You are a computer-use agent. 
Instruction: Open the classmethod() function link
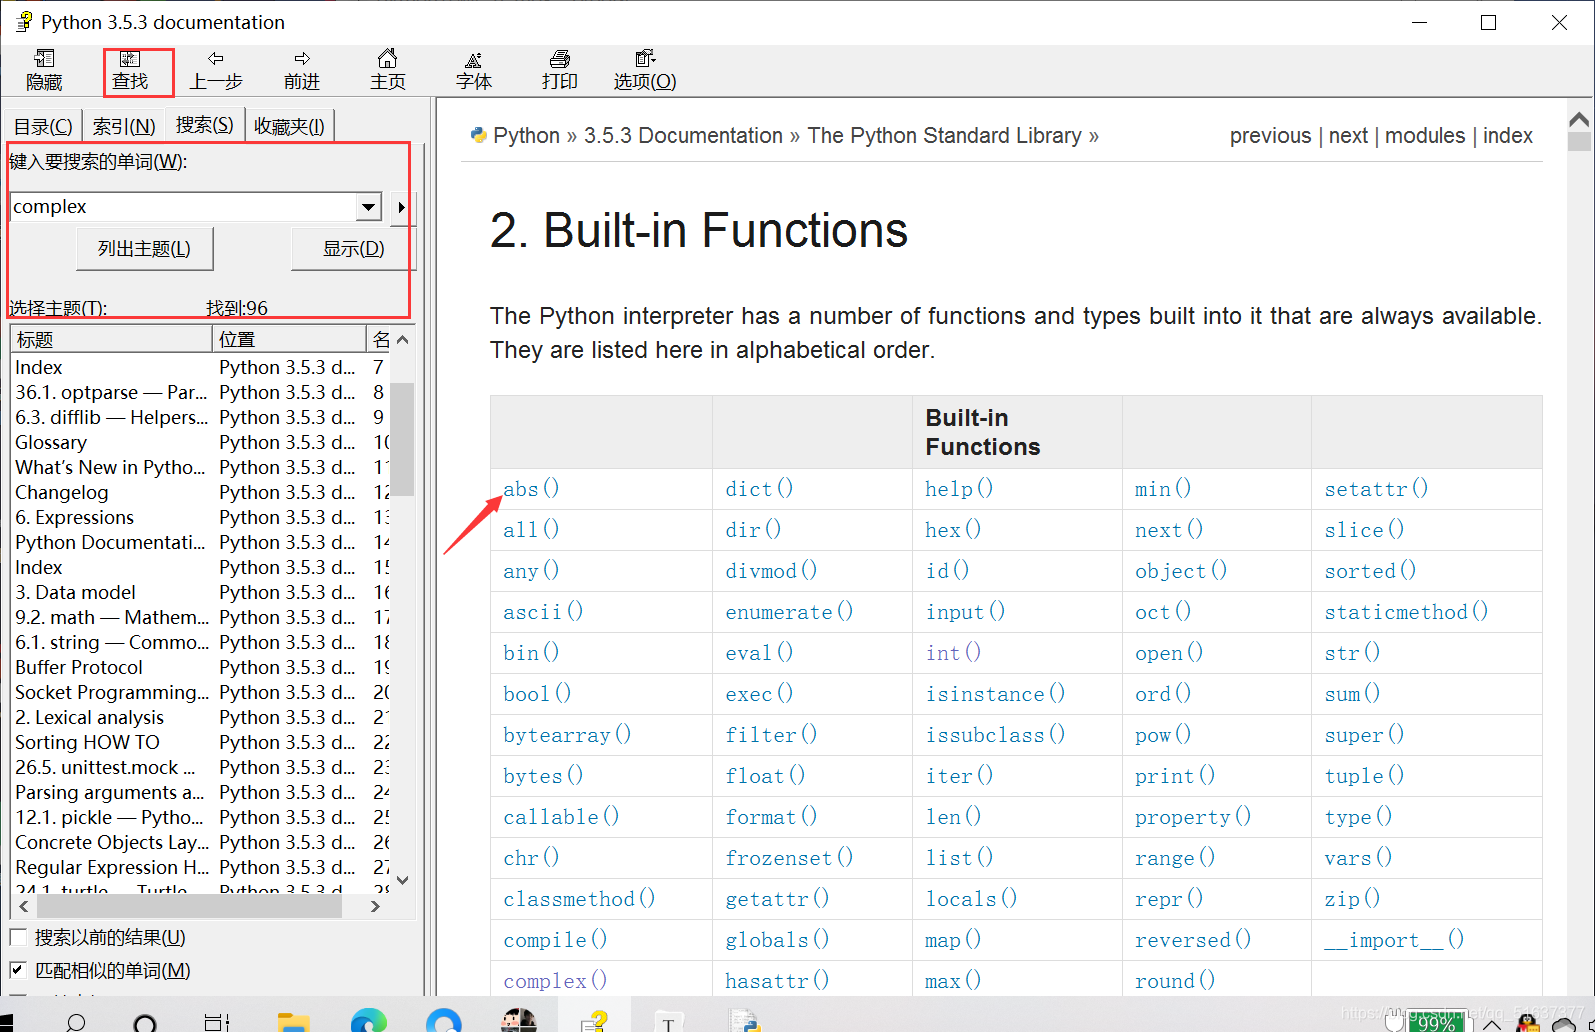(x=579, y=898)
